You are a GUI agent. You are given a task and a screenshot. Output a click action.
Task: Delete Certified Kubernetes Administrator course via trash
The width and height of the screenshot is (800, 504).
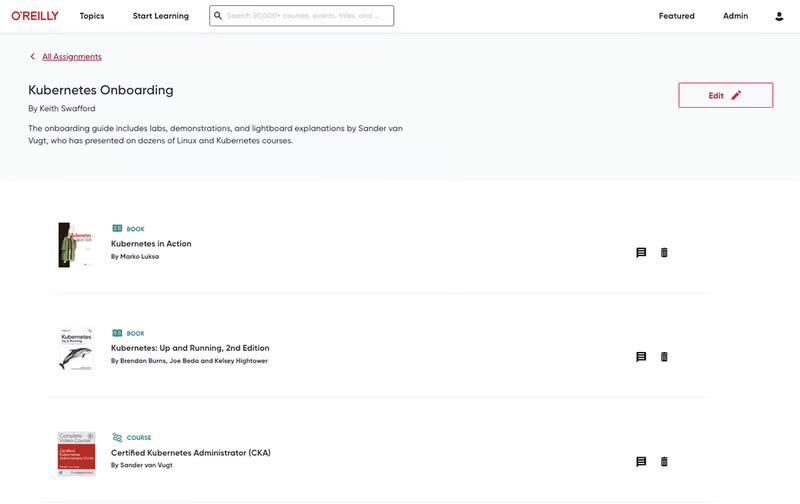pyautogui.click(x=664, y=462)
